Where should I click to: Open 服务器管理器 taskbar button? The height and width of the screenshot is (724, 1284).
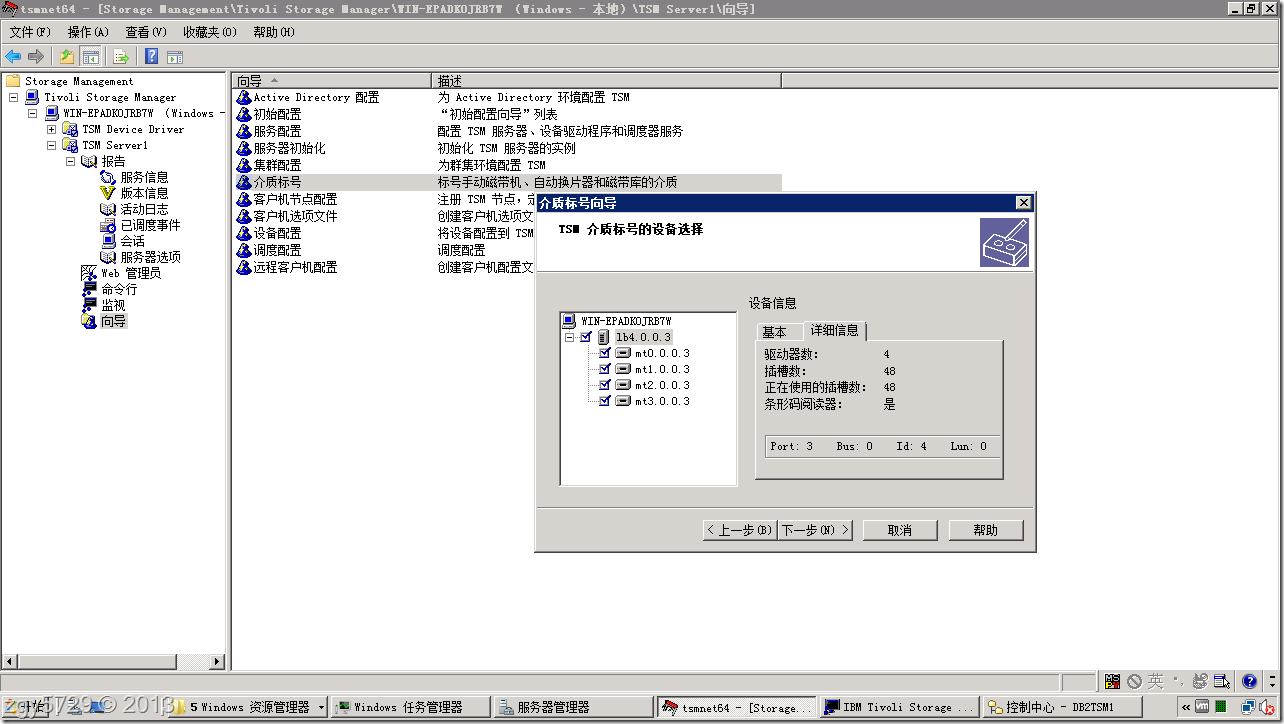coord(573,707)
